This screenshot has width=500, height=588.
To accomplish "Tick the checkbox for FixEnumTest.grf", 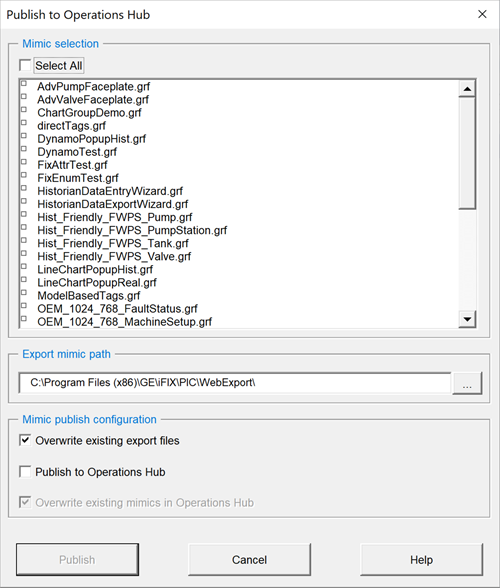I will (24, 175).
